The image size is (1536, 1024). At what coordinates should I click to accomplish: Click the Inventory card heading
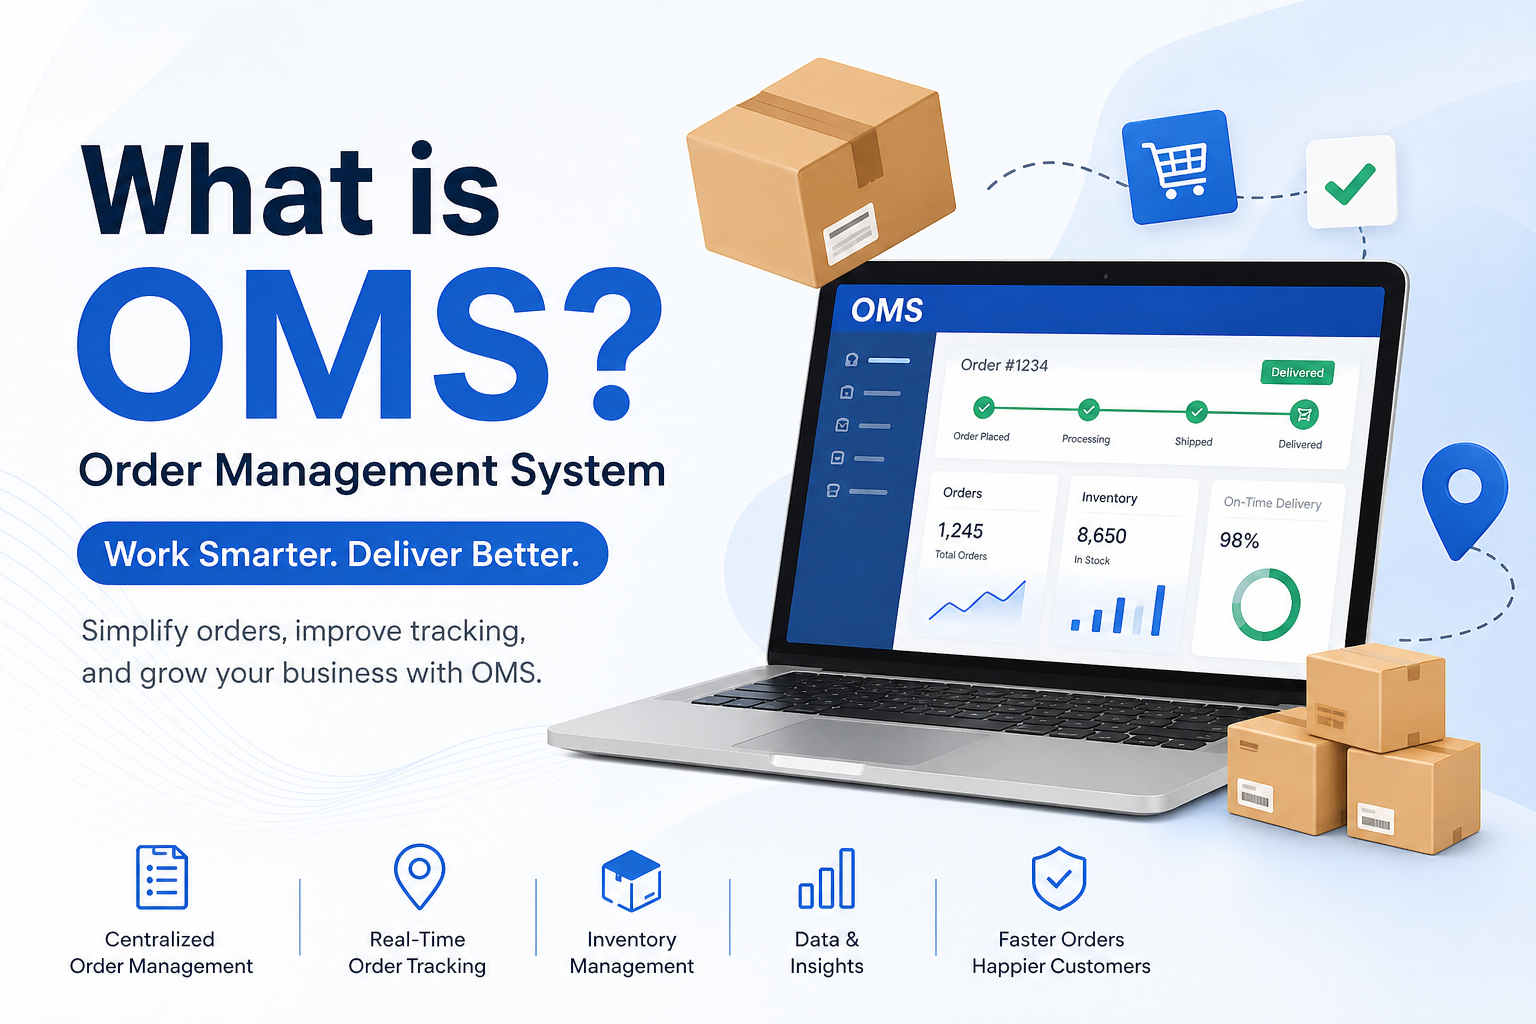click(x=1109, y=498)
